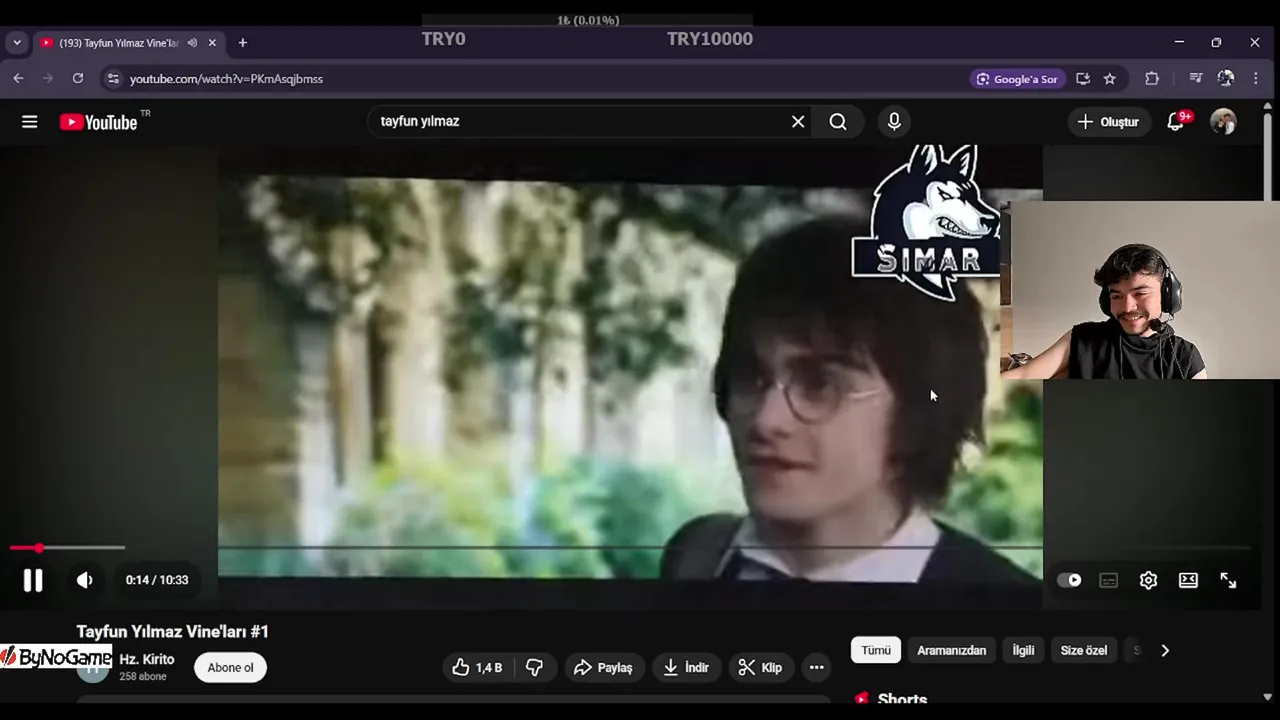Open the YouTube guide hamburger menu
1280x720 pixels.
pos(30,122)
